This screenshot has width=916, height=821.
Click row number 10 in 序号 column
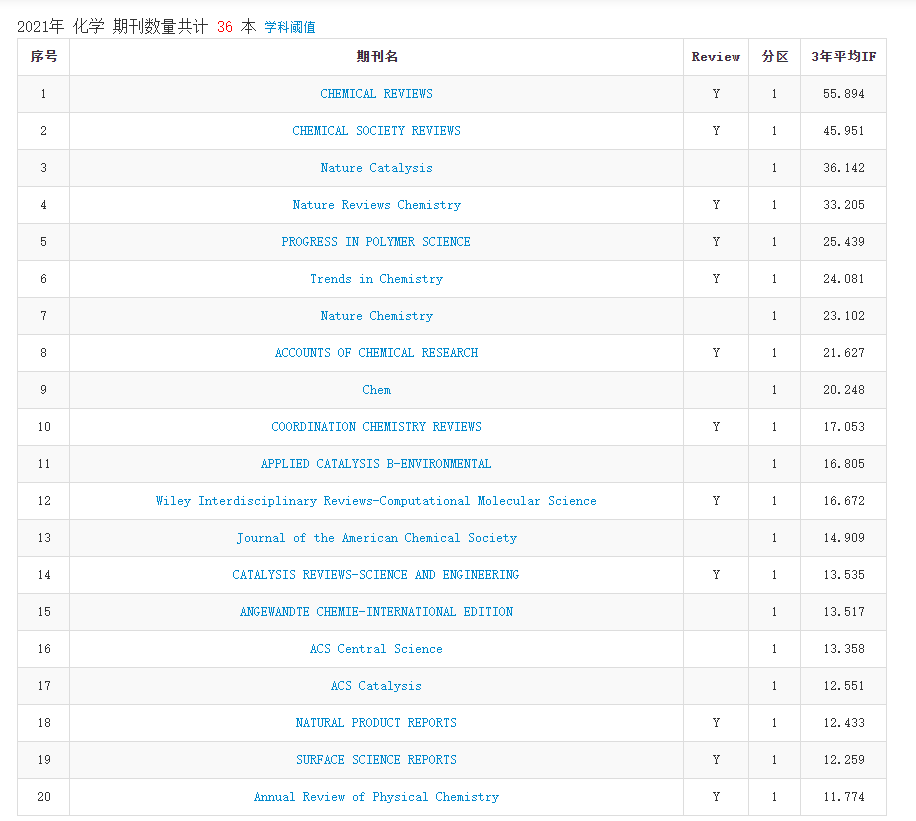click(x=44, y=427)
